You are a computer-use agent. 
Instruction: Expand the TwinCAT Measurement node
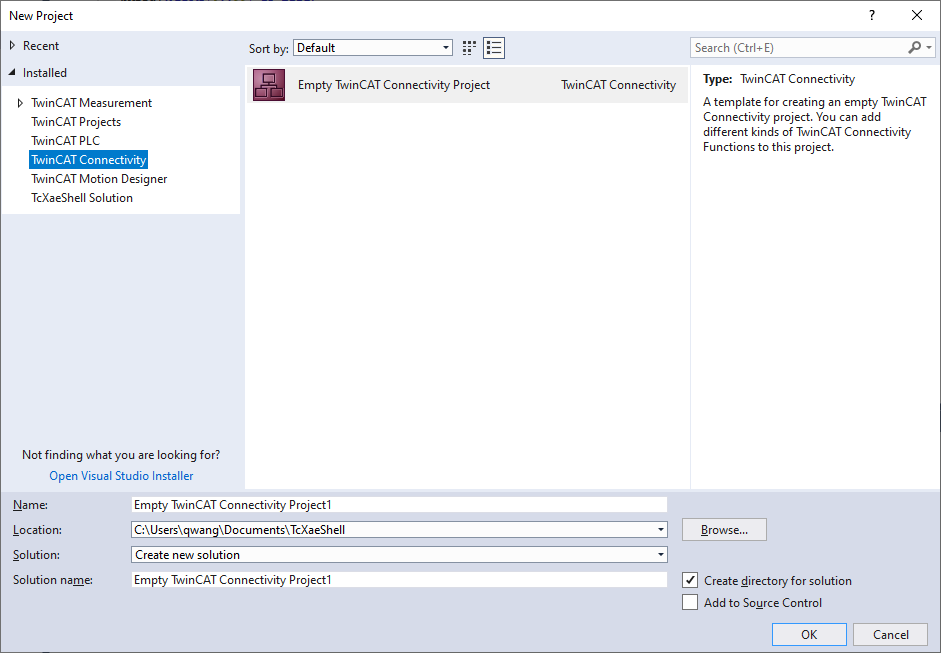click(x=20, y=103)
